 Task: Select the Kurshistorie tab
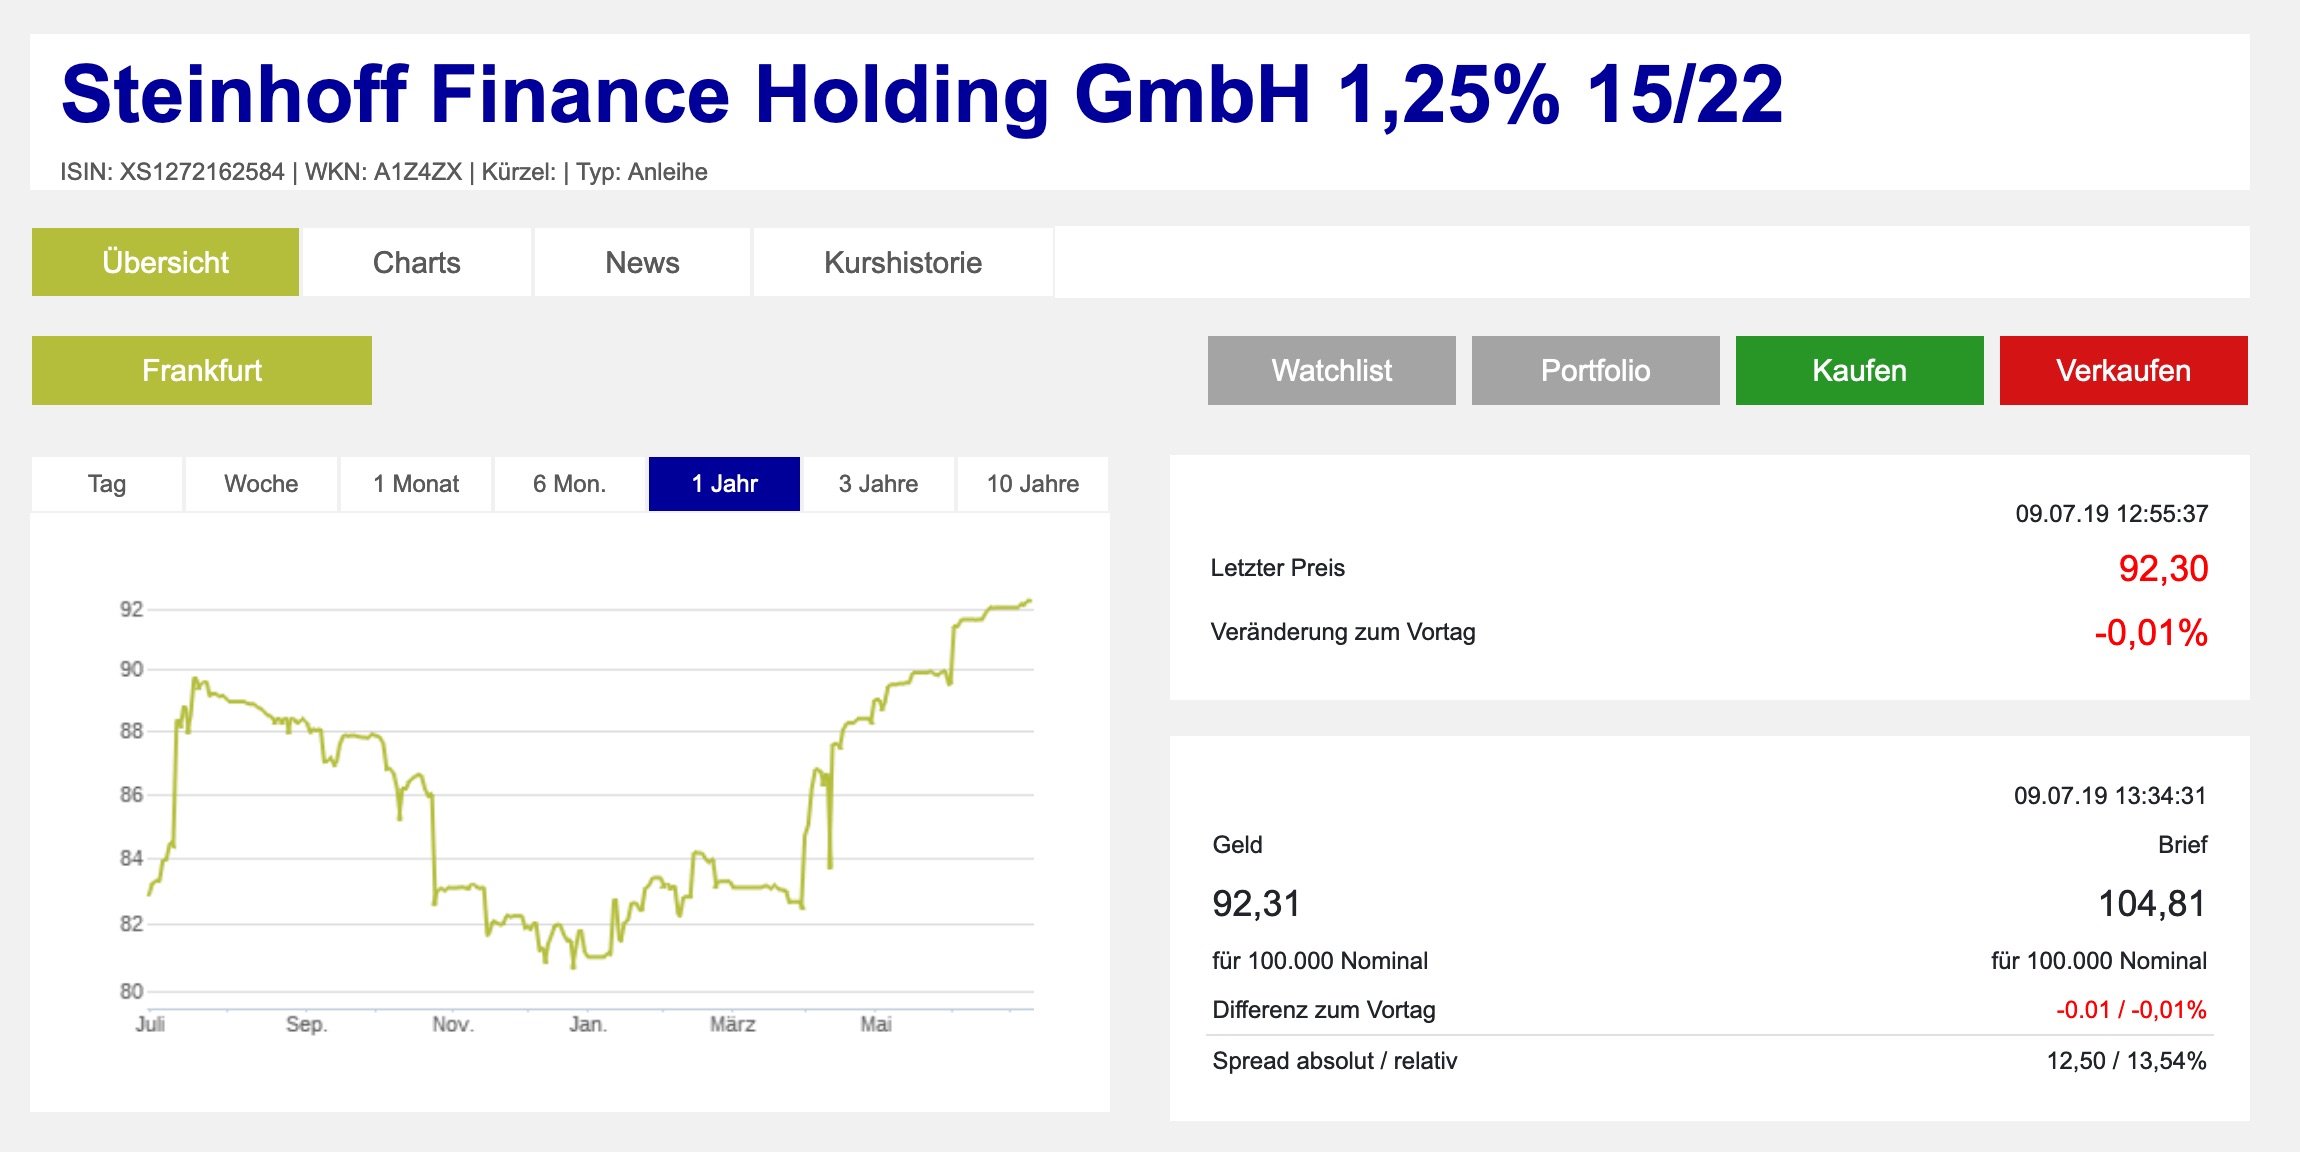pyautogui.click(x=902, y=262)
